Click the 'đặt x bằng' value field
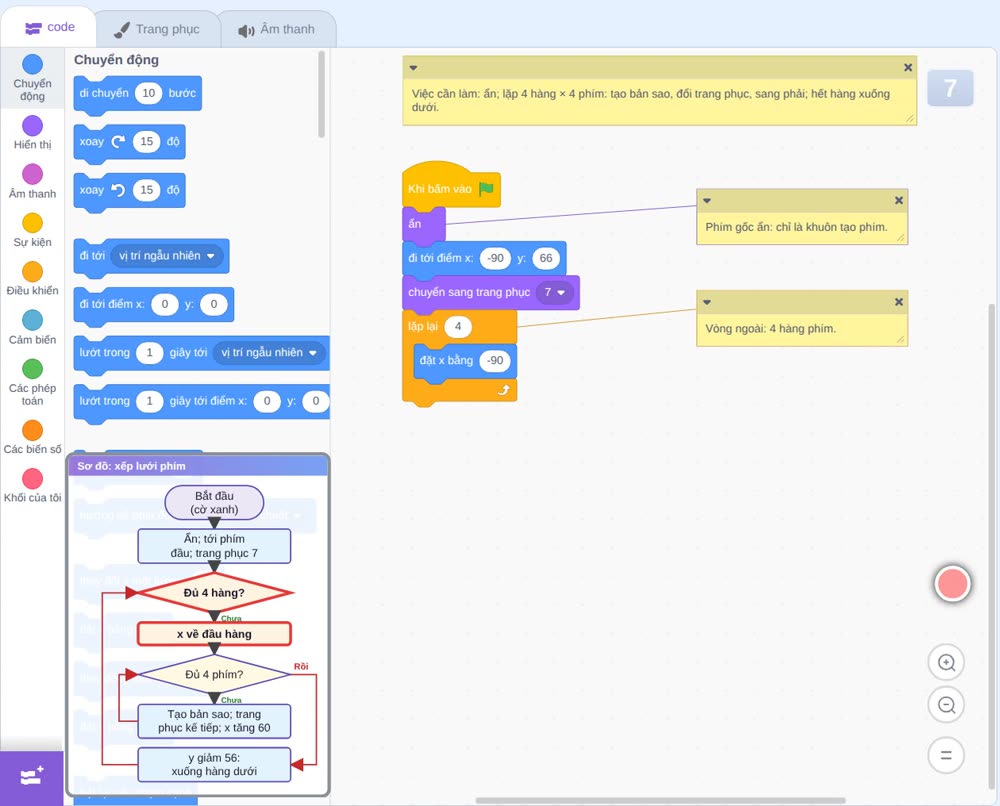The width and height of the screenshot is (1000, 806). (x=495, y=360)
